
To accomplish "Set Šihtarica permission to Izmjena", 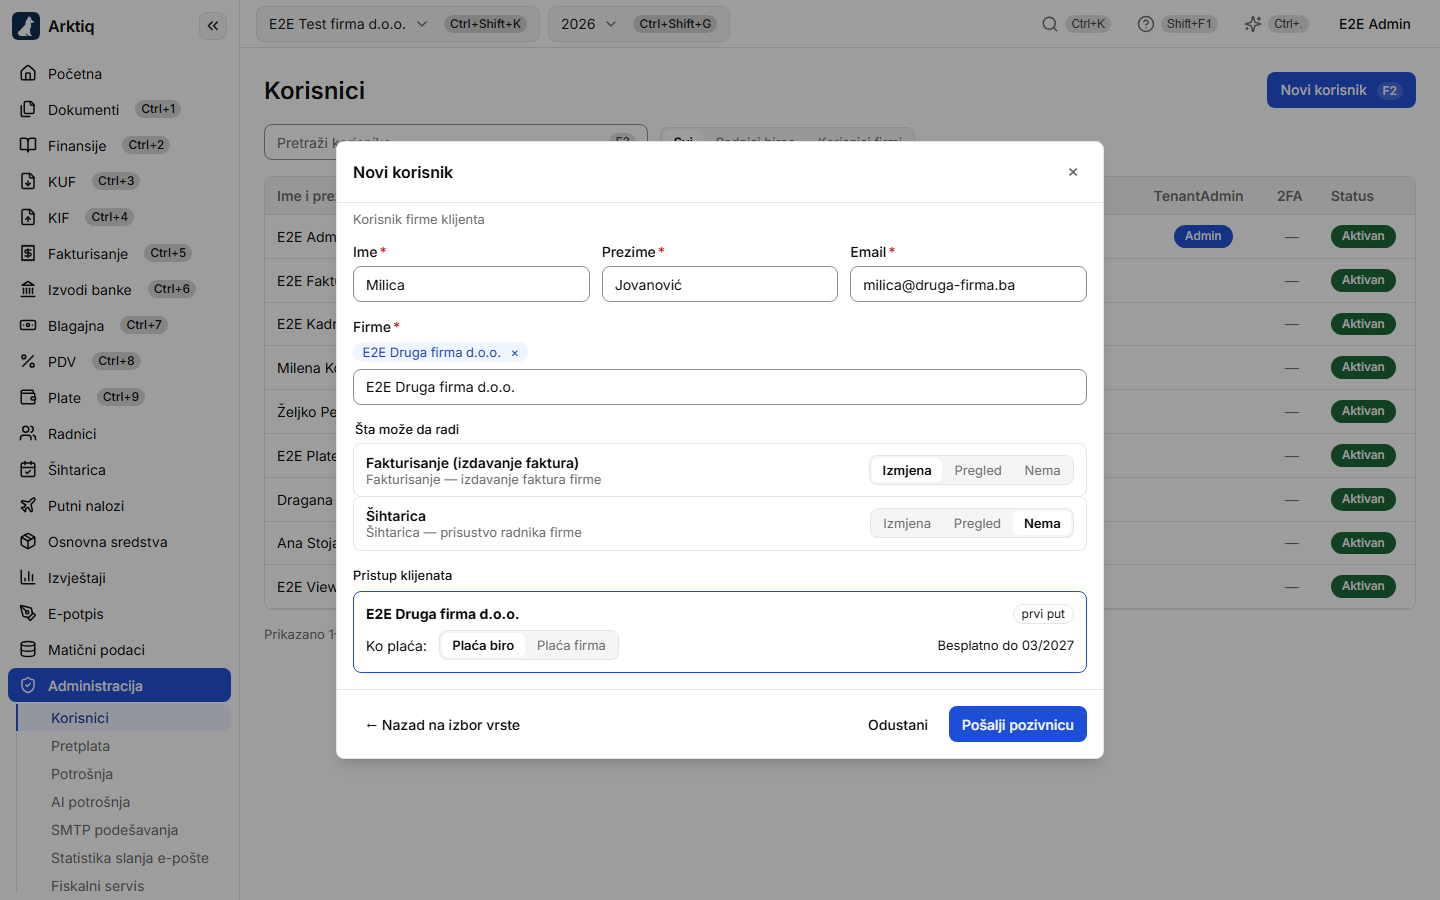I will click(x=906, y=523).
